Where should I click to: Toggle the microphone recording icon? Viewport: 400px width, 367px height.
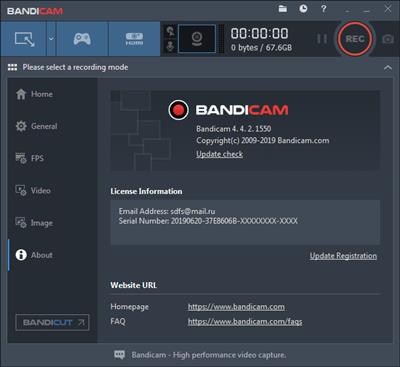pyautogui.click(x=170, y=47)
